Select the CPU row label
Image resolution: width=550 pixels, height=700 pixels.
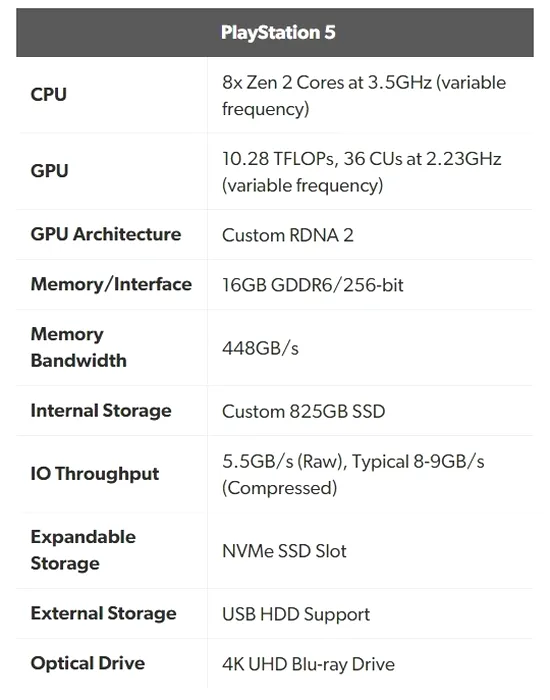coord(49,95)
